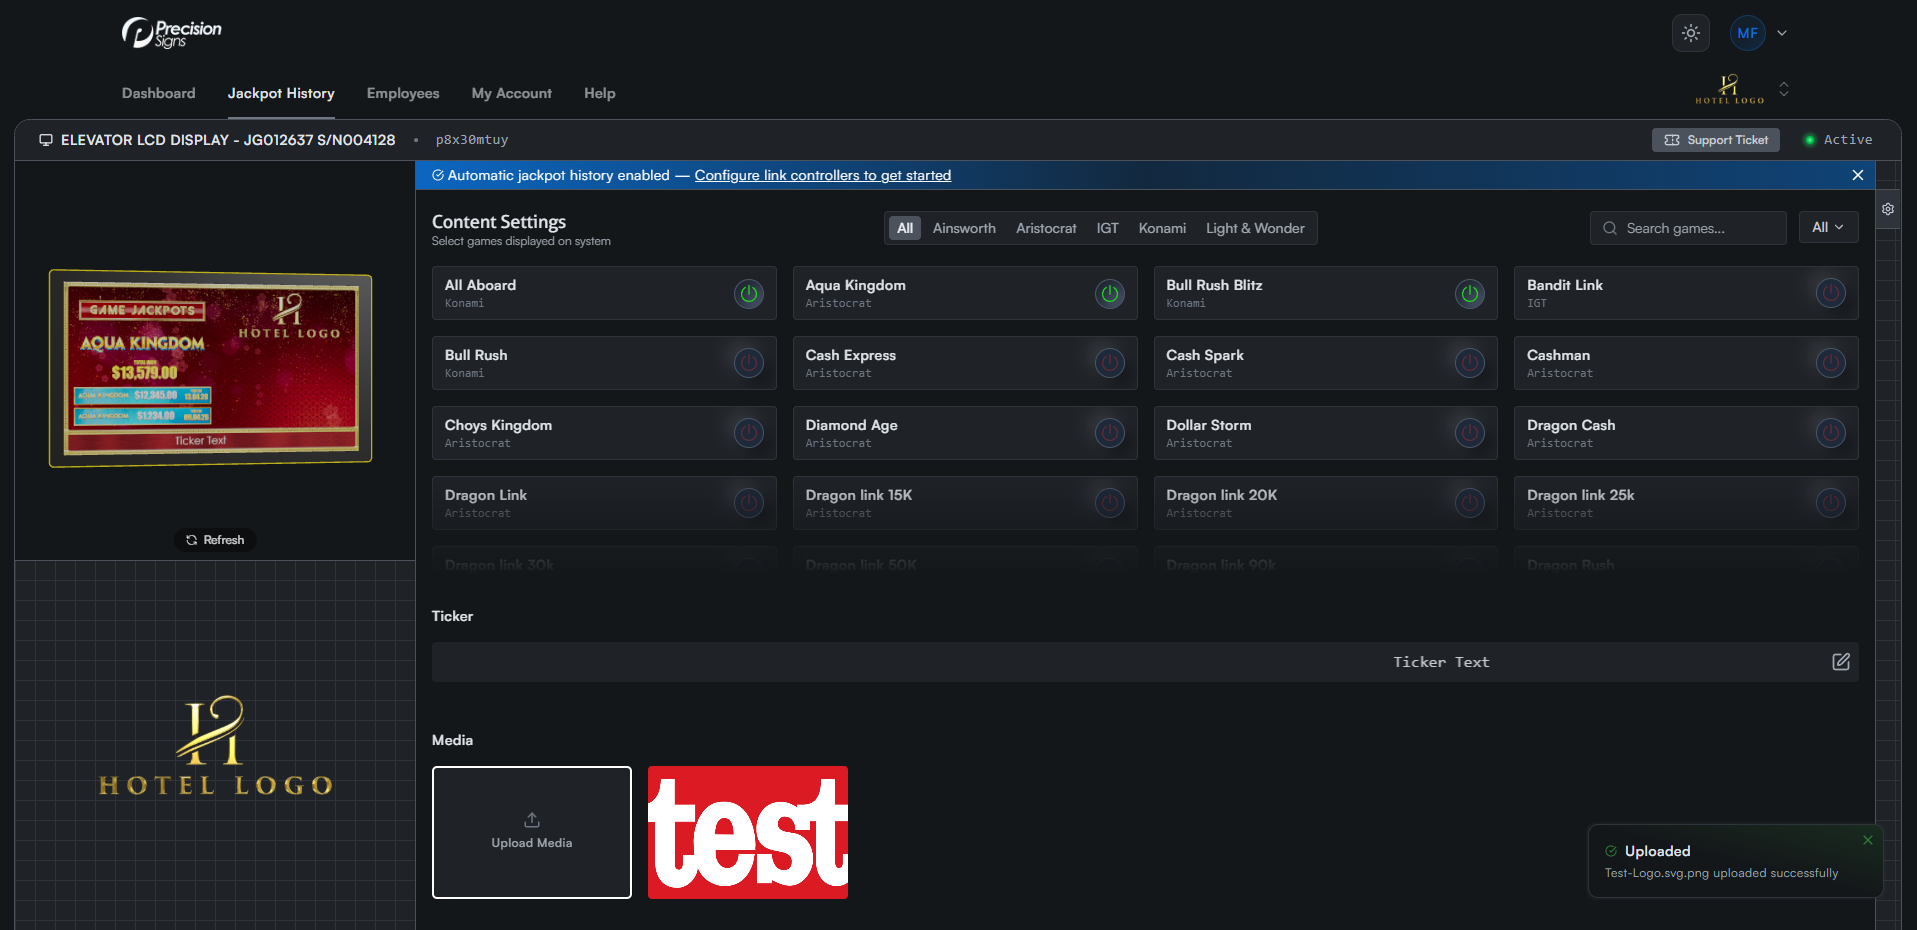Turn off the Aqua Kingdom game toggle

1109,294
